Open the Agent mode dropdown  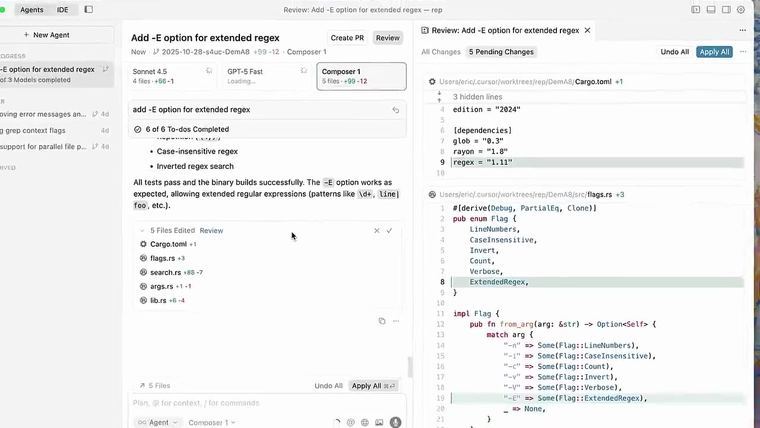click(x=158, y=423)
